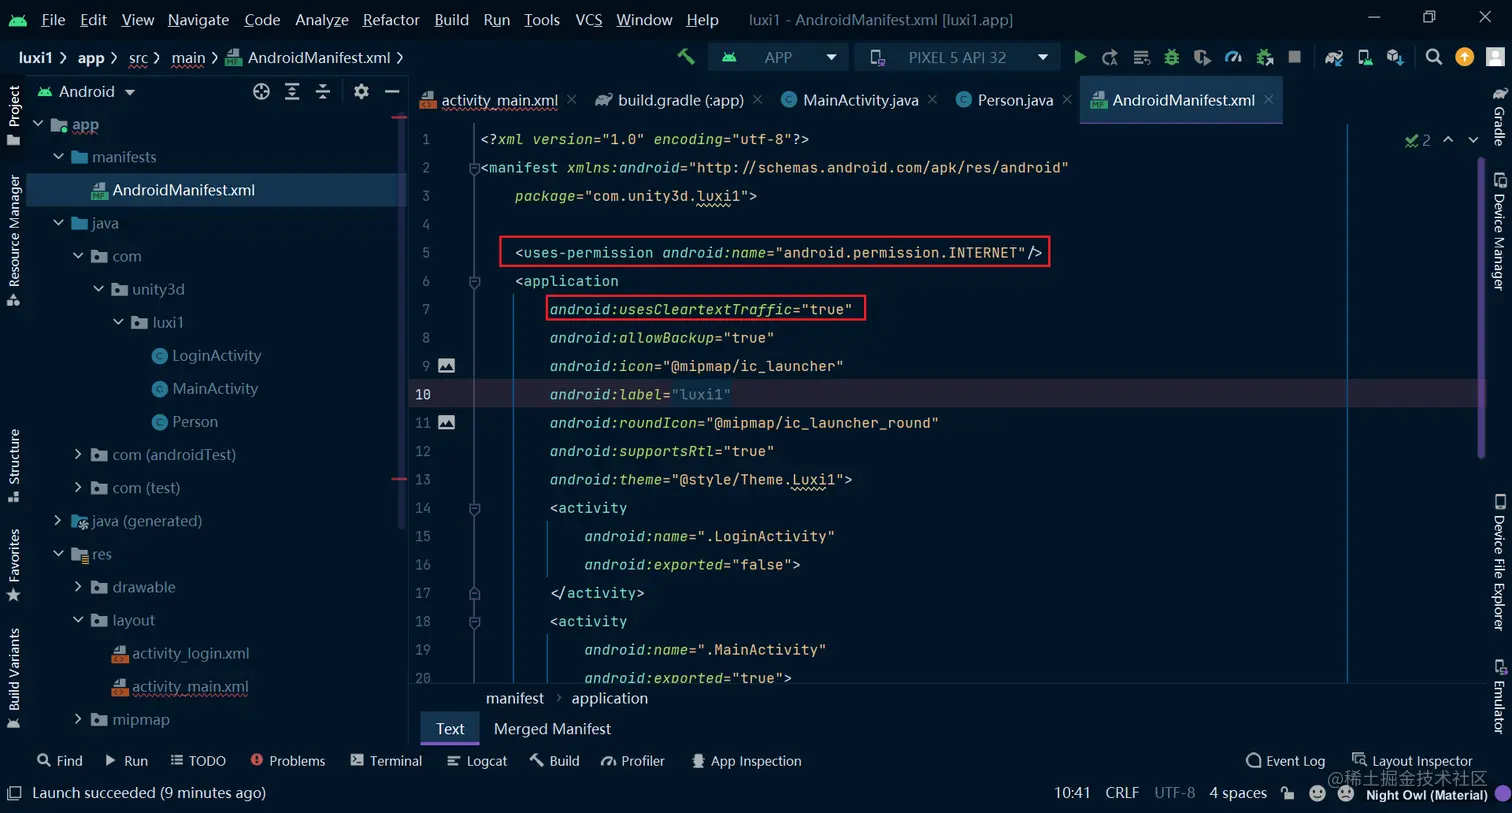This screenshot has width=1512, height=813.
Task: Click image gutter icon on line 11
Action: (x=447, y=422)
